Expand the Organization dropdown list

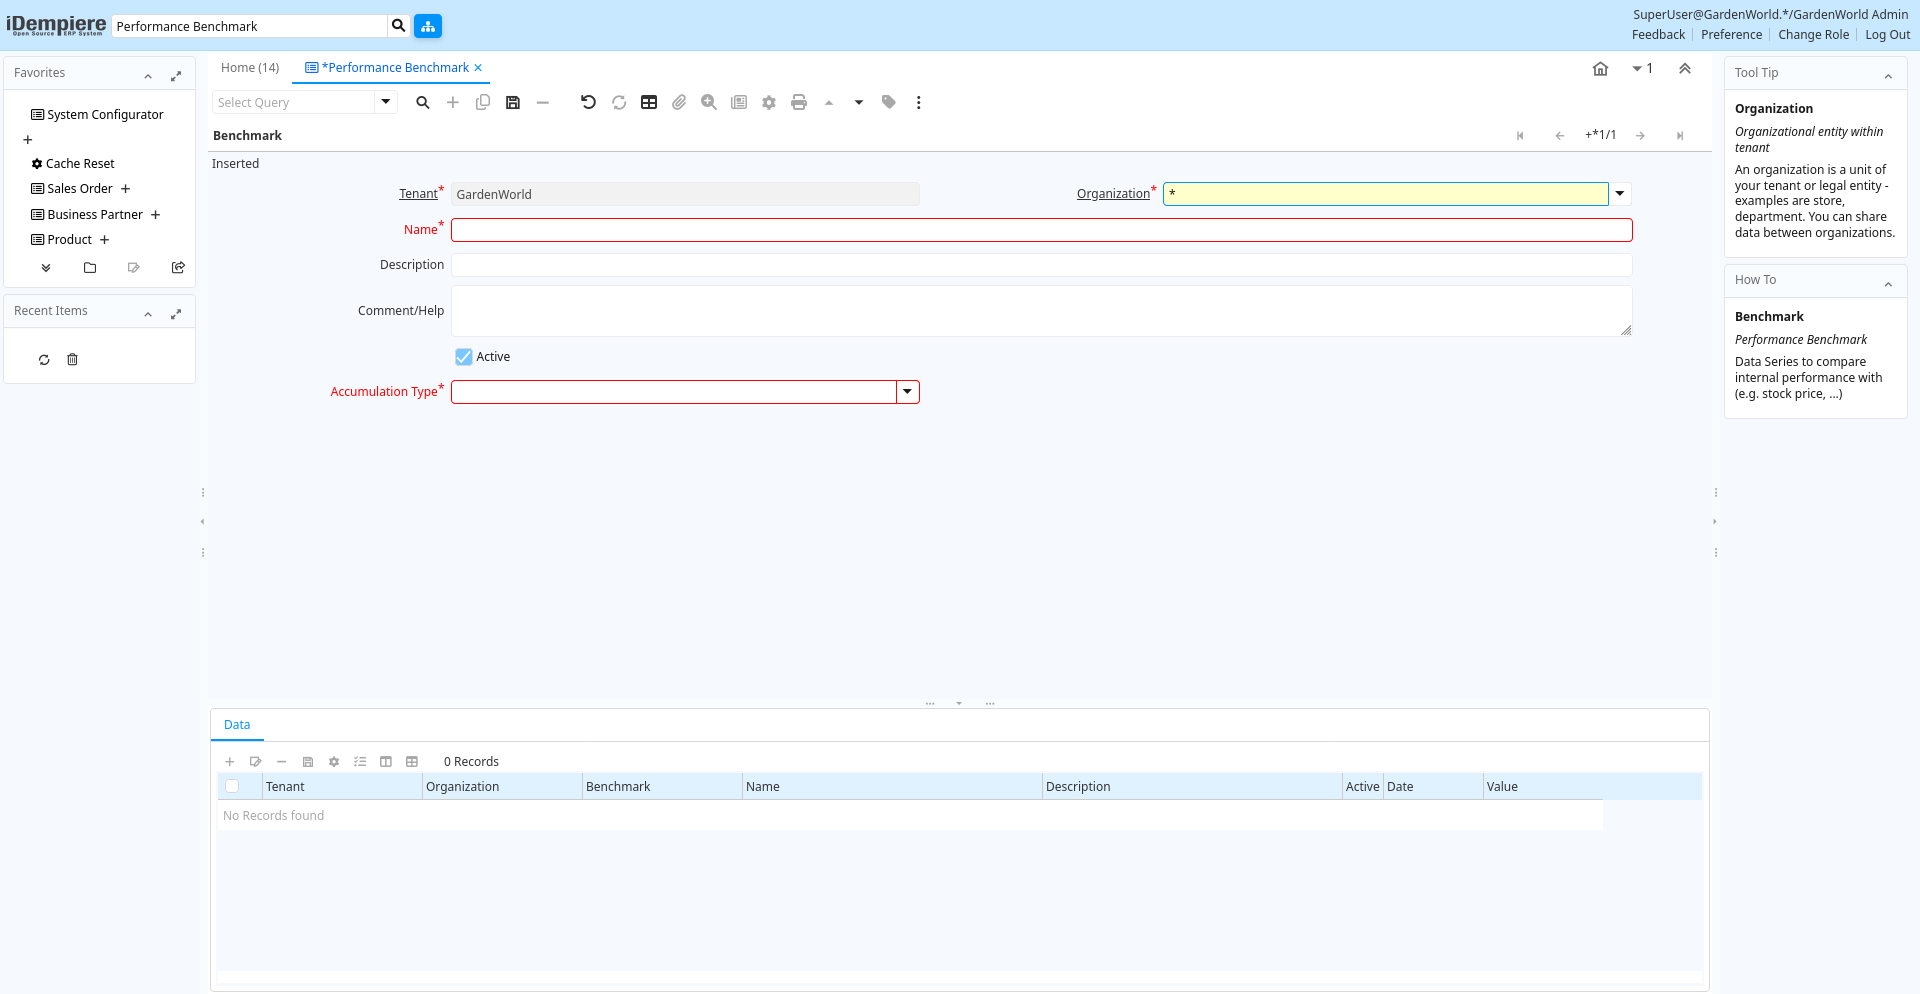1620,194
